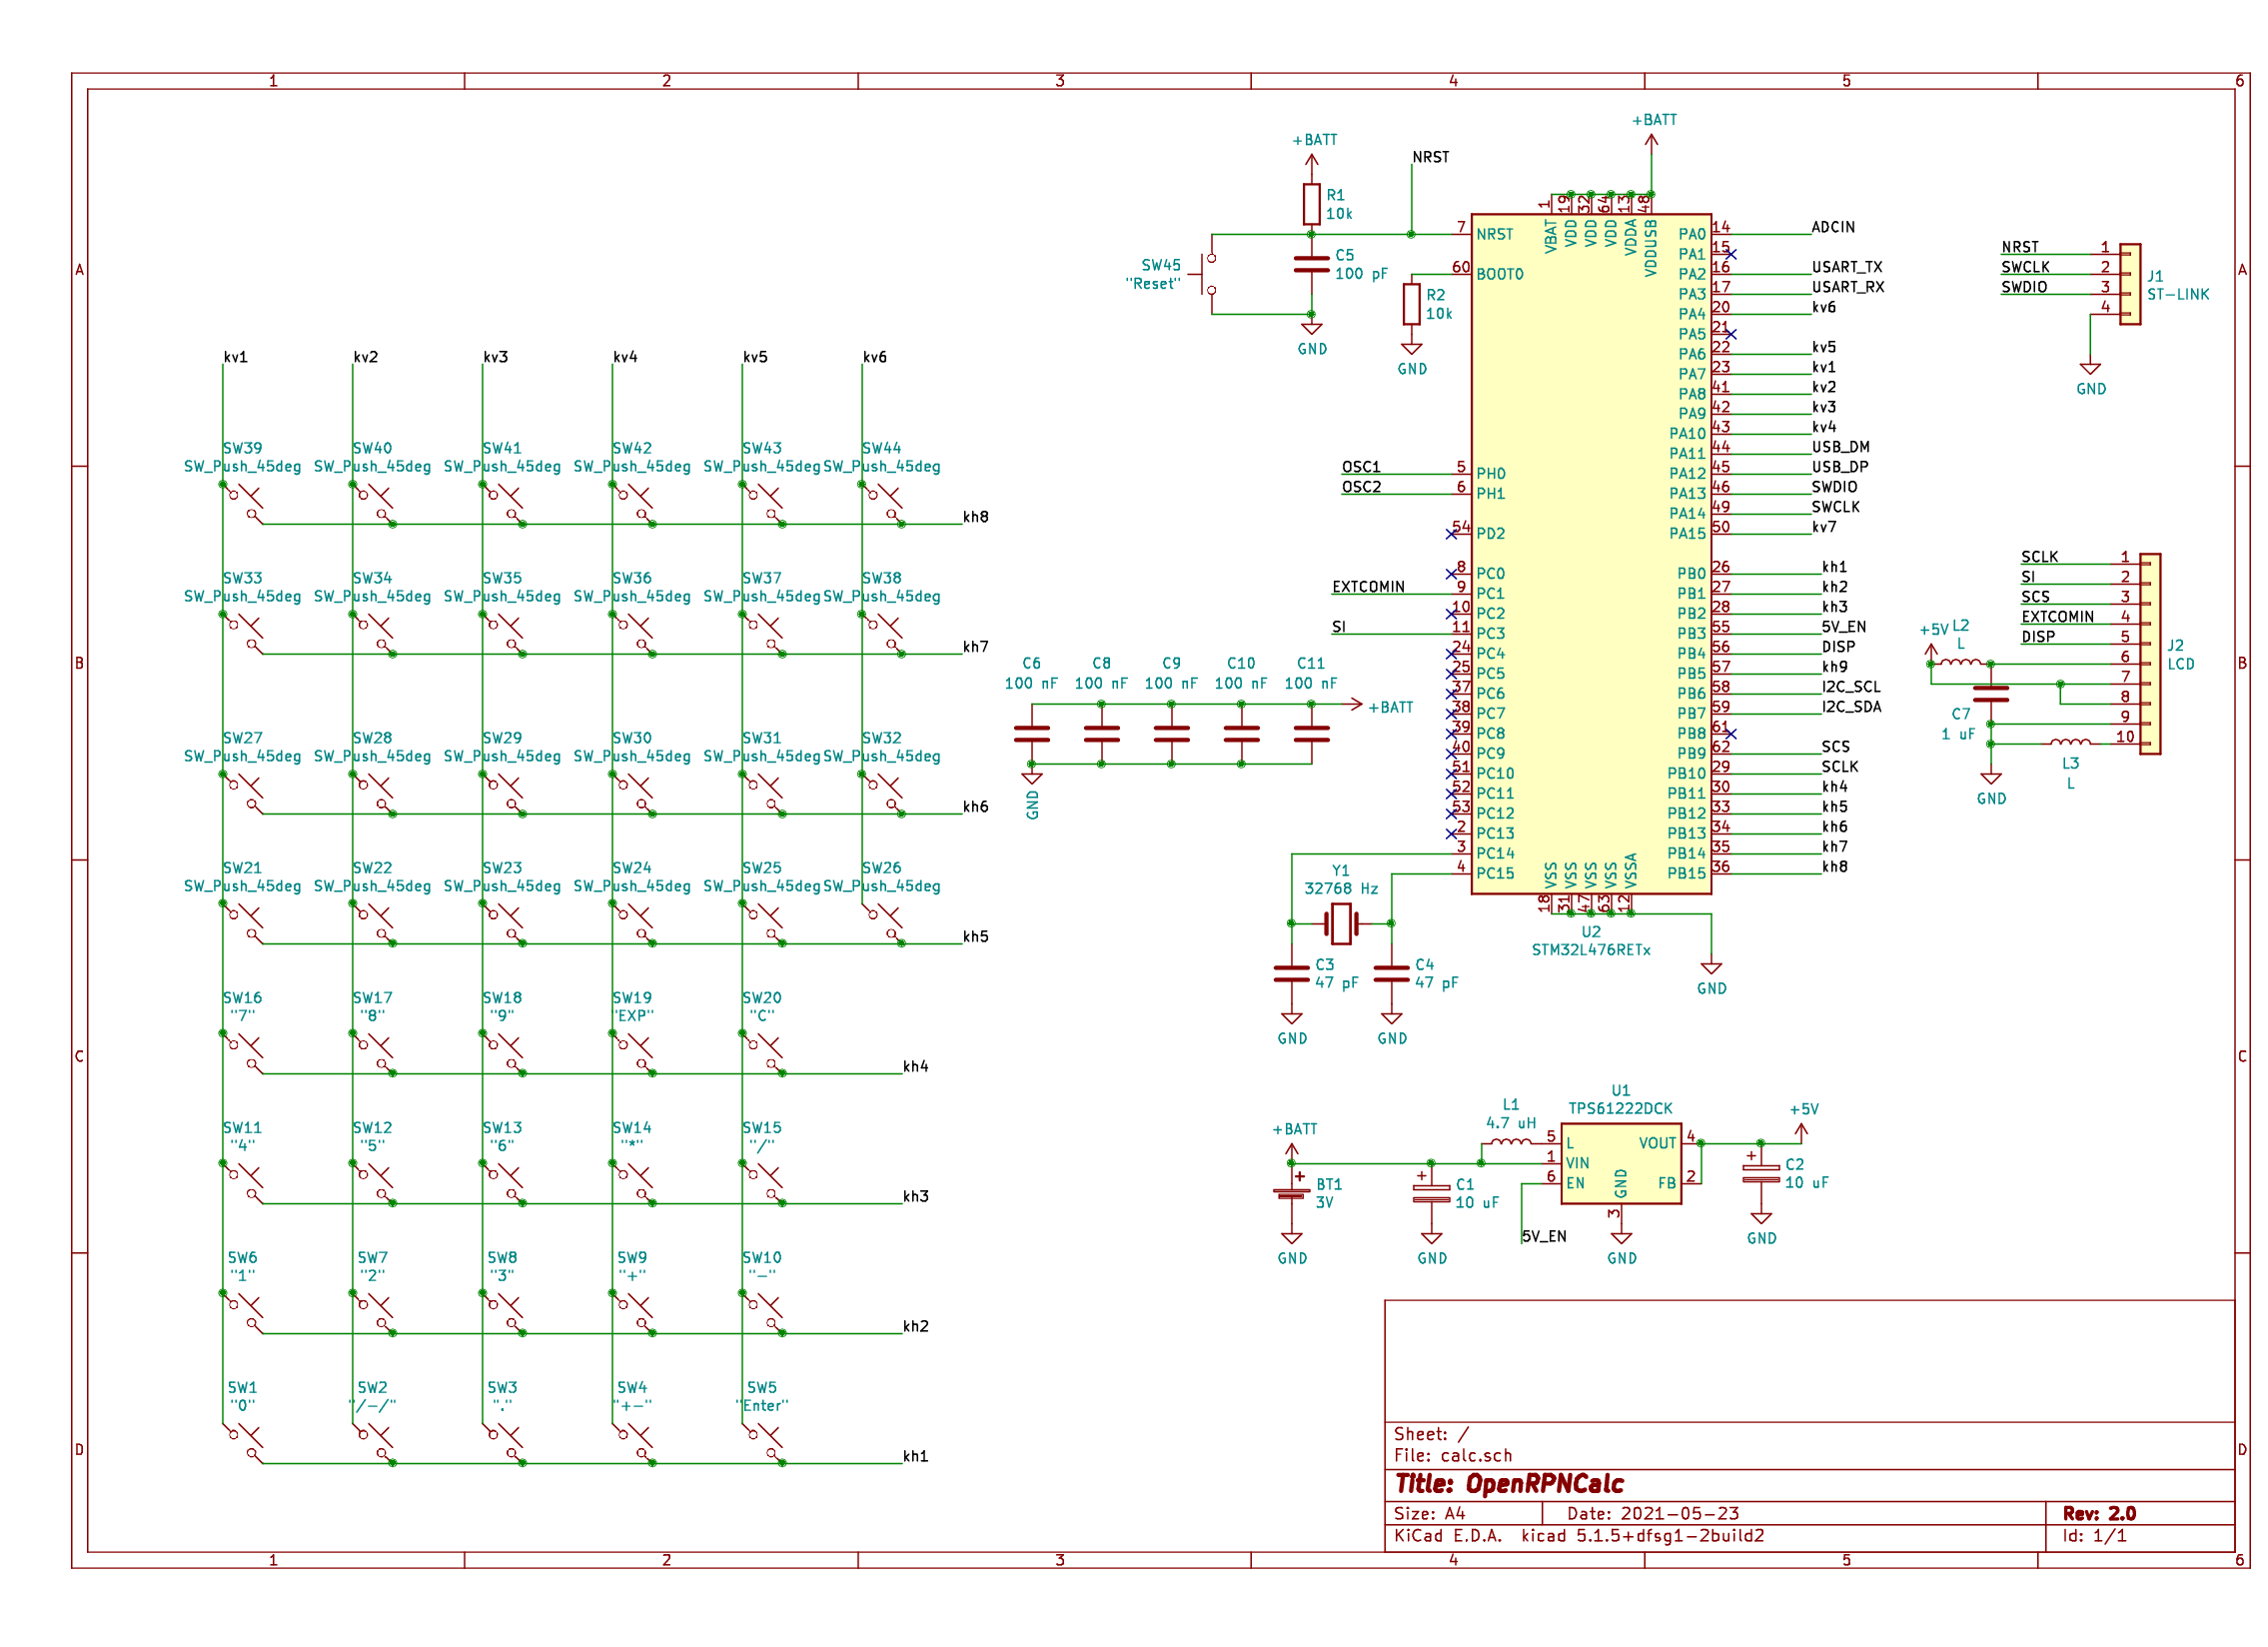Select capacitor C7 1 uF symbol
The image size is (2268, 1647).
[1991, 693]
